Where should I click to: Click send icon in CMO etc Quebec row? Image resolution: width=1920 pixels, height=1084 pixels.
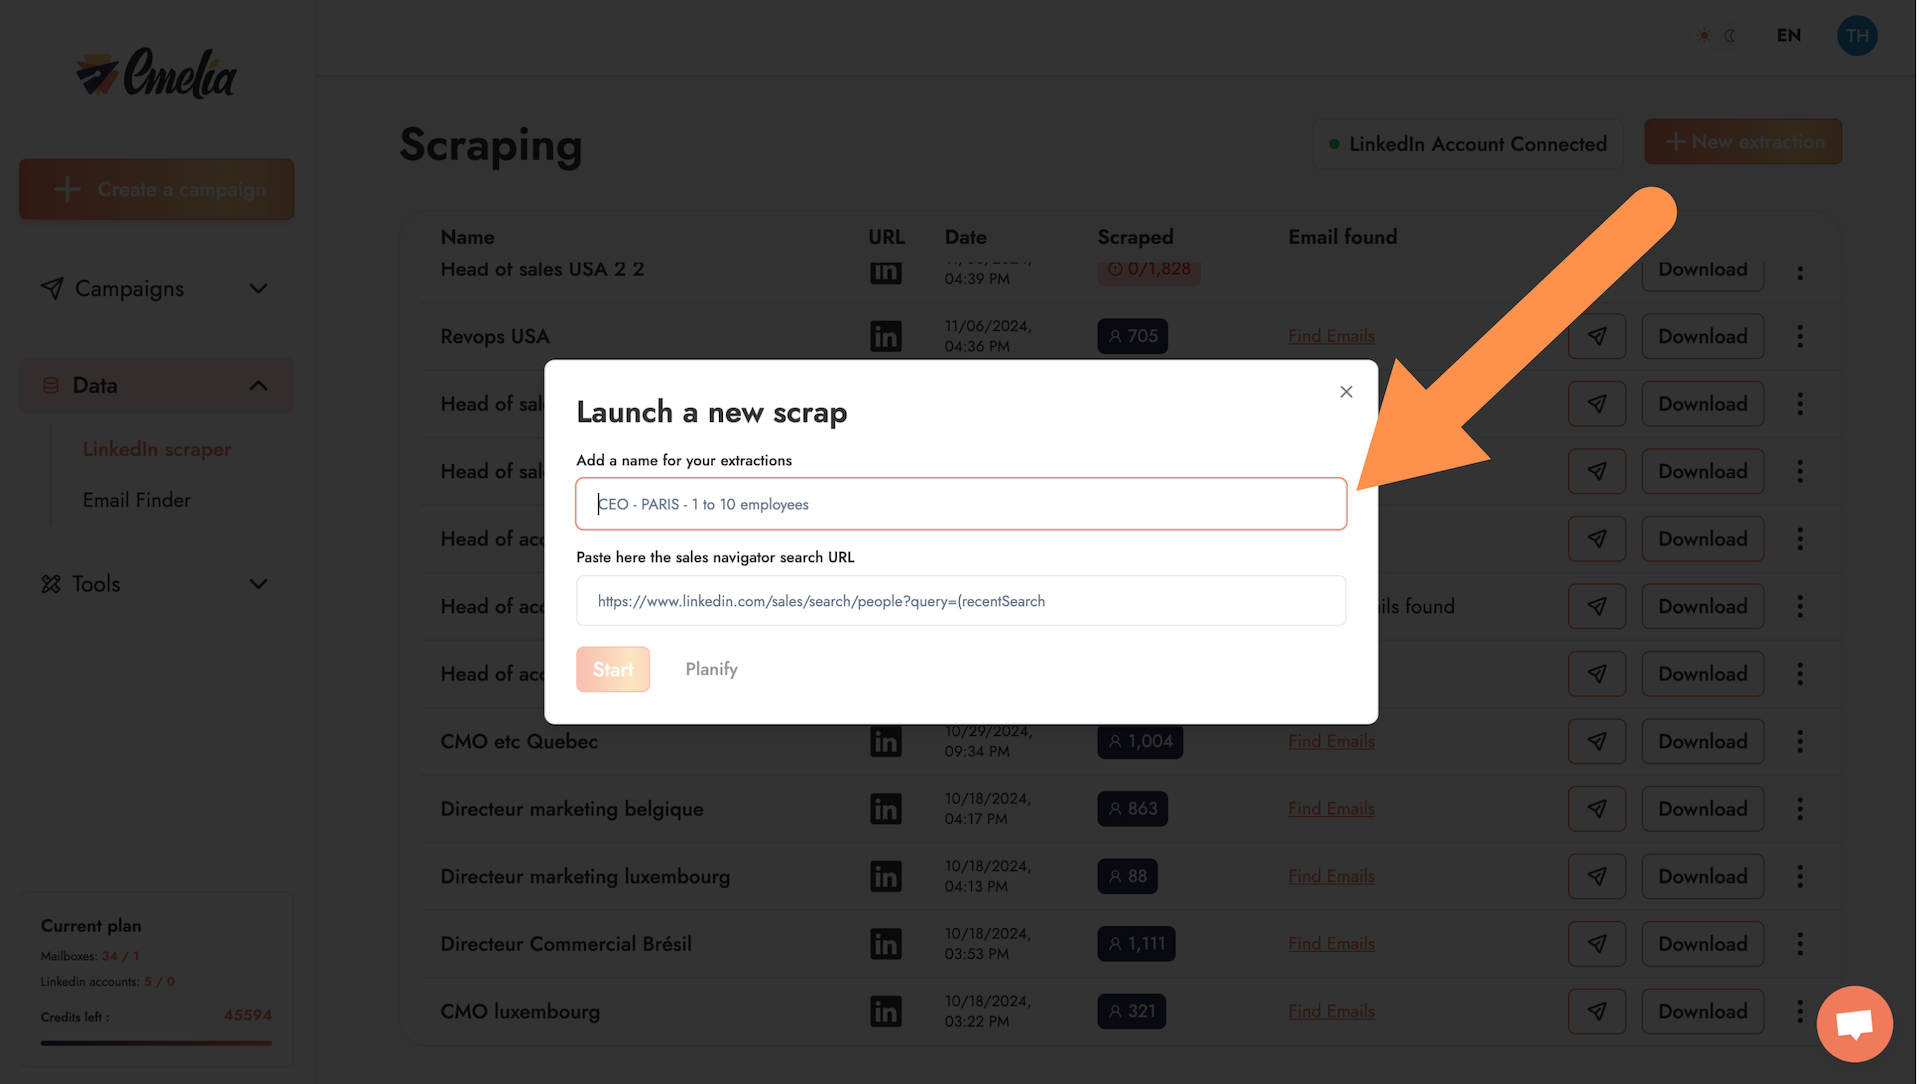click(x=1597, y=741)
